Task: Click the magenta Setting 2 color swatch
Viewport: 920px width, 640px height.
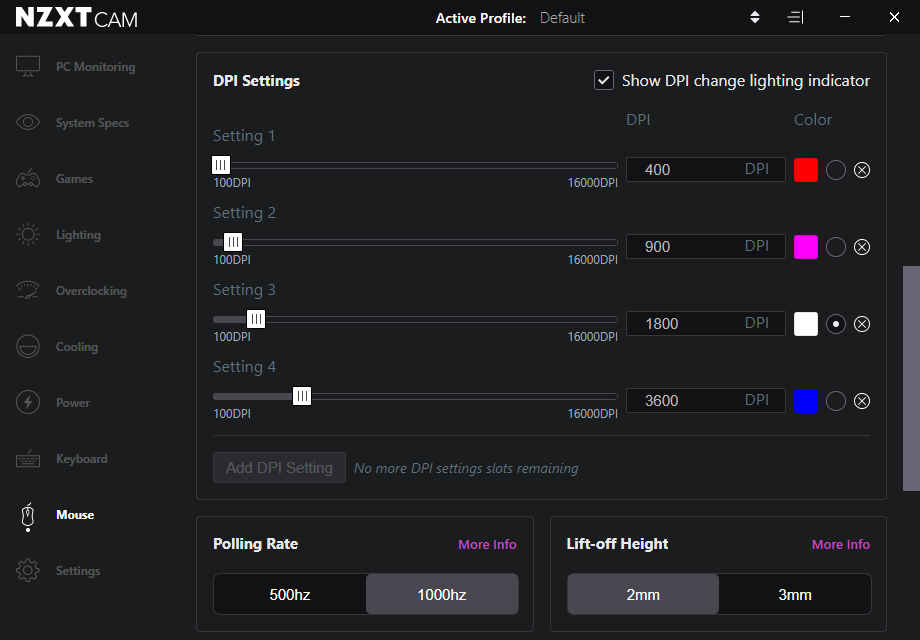Action: [x=806, y=247]
